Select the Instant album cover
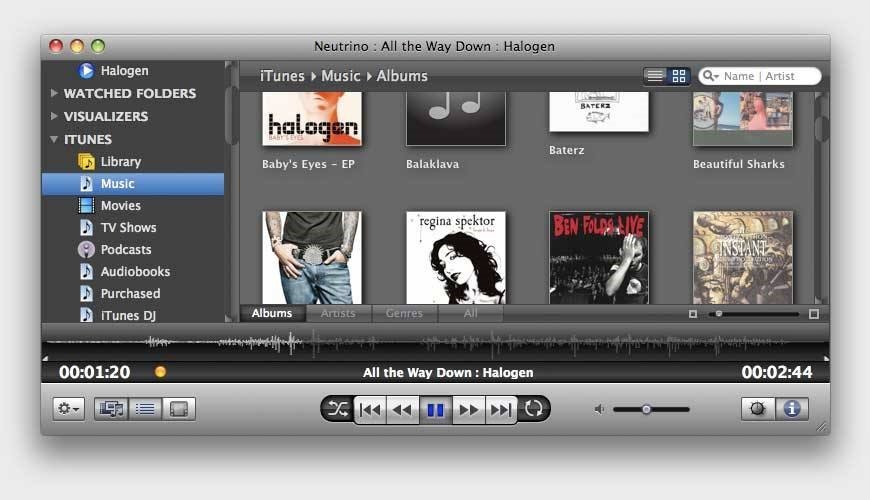Viewport: 870px width, 500px height. pyautogui.click(x=742, y=257)
